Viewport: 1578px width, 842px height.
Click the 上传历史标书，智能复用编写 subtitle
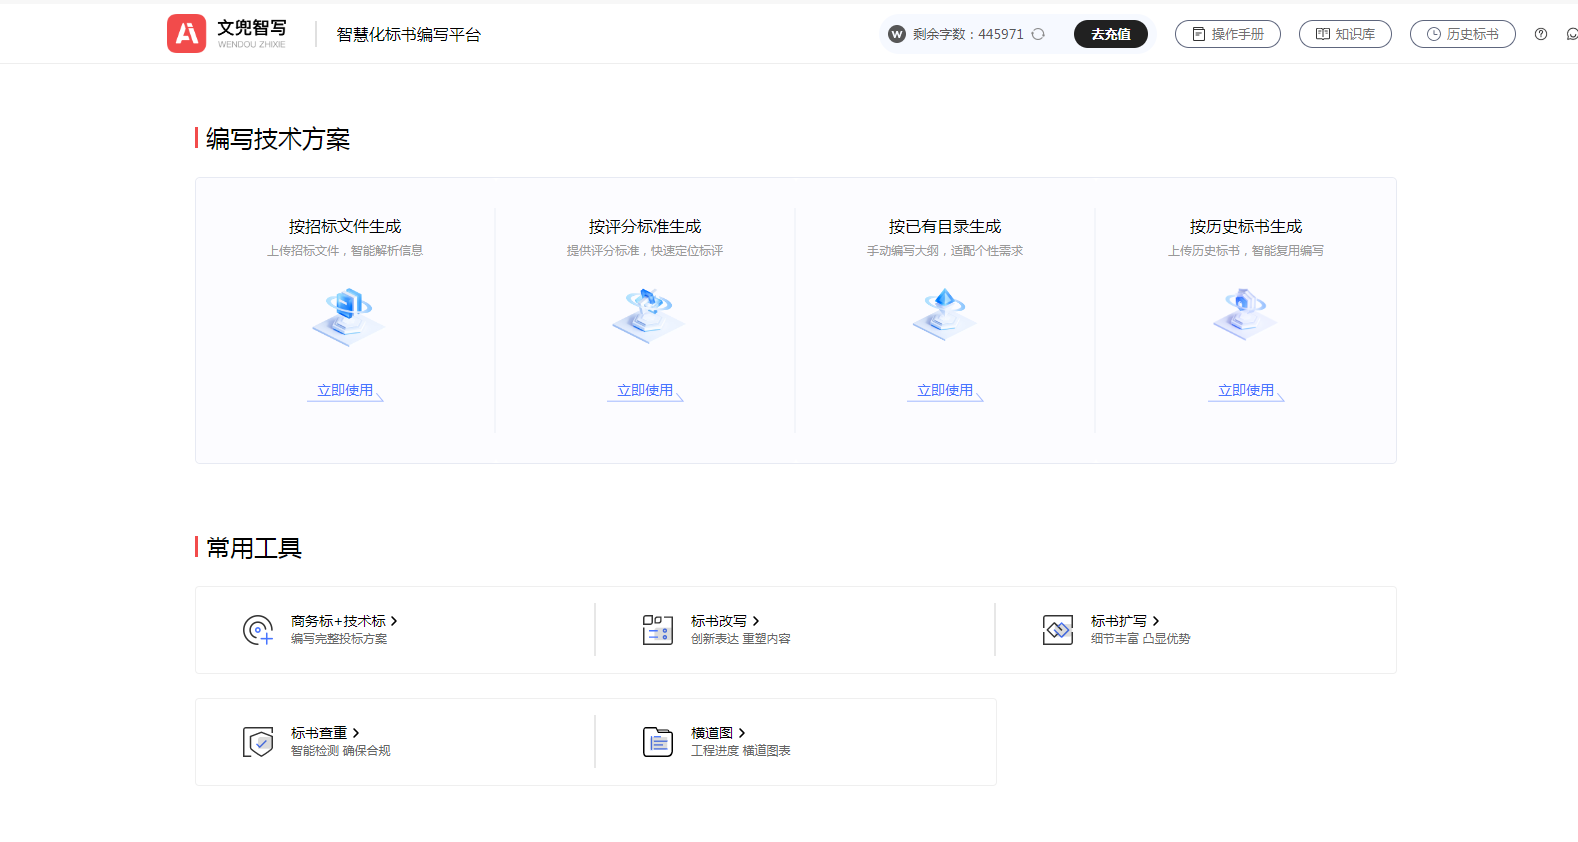click(x=1246, y=251)
